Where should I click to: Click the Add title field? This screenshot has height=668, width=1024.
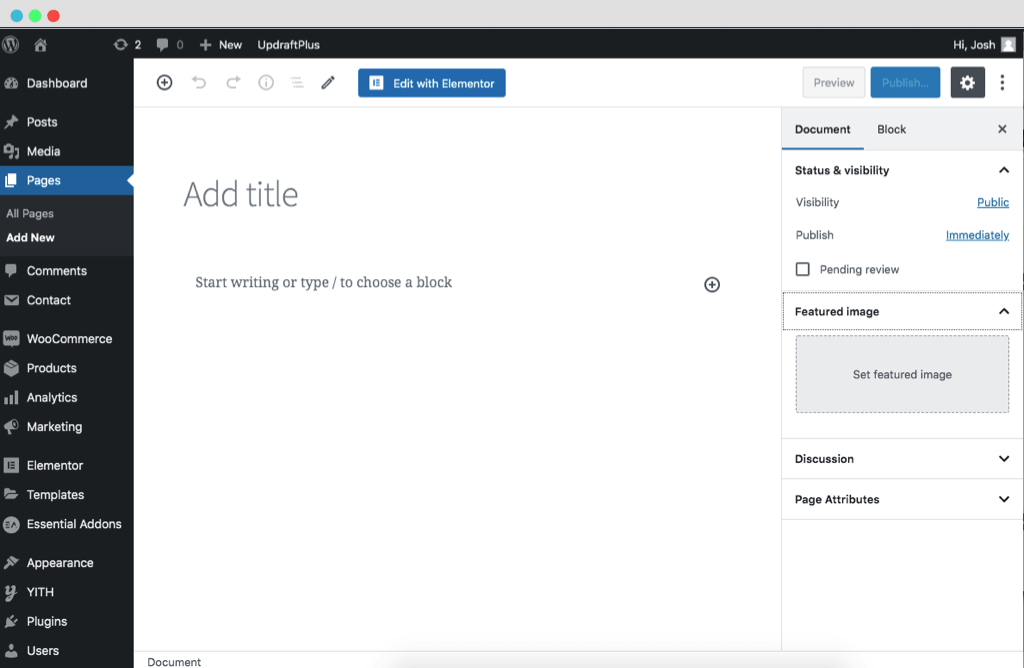tap(240, 194)
